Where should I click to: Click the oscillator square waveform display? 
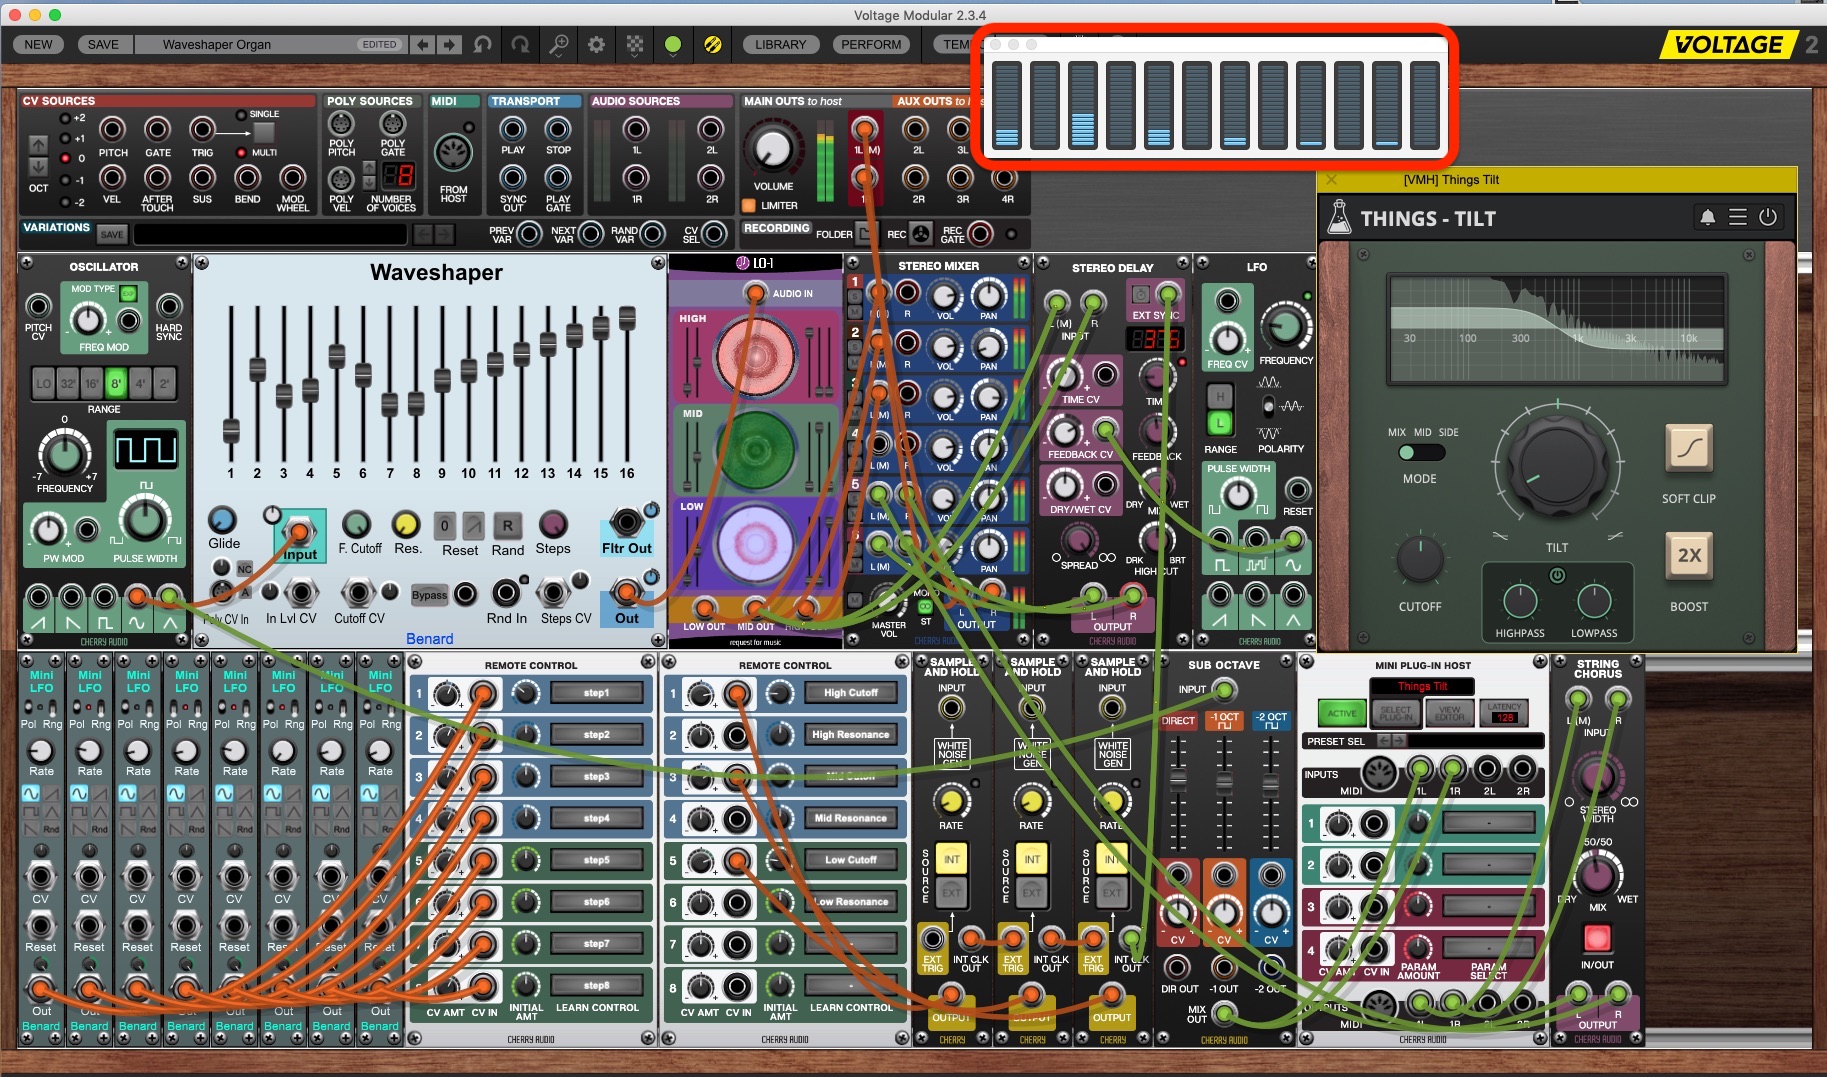(146, 449)
